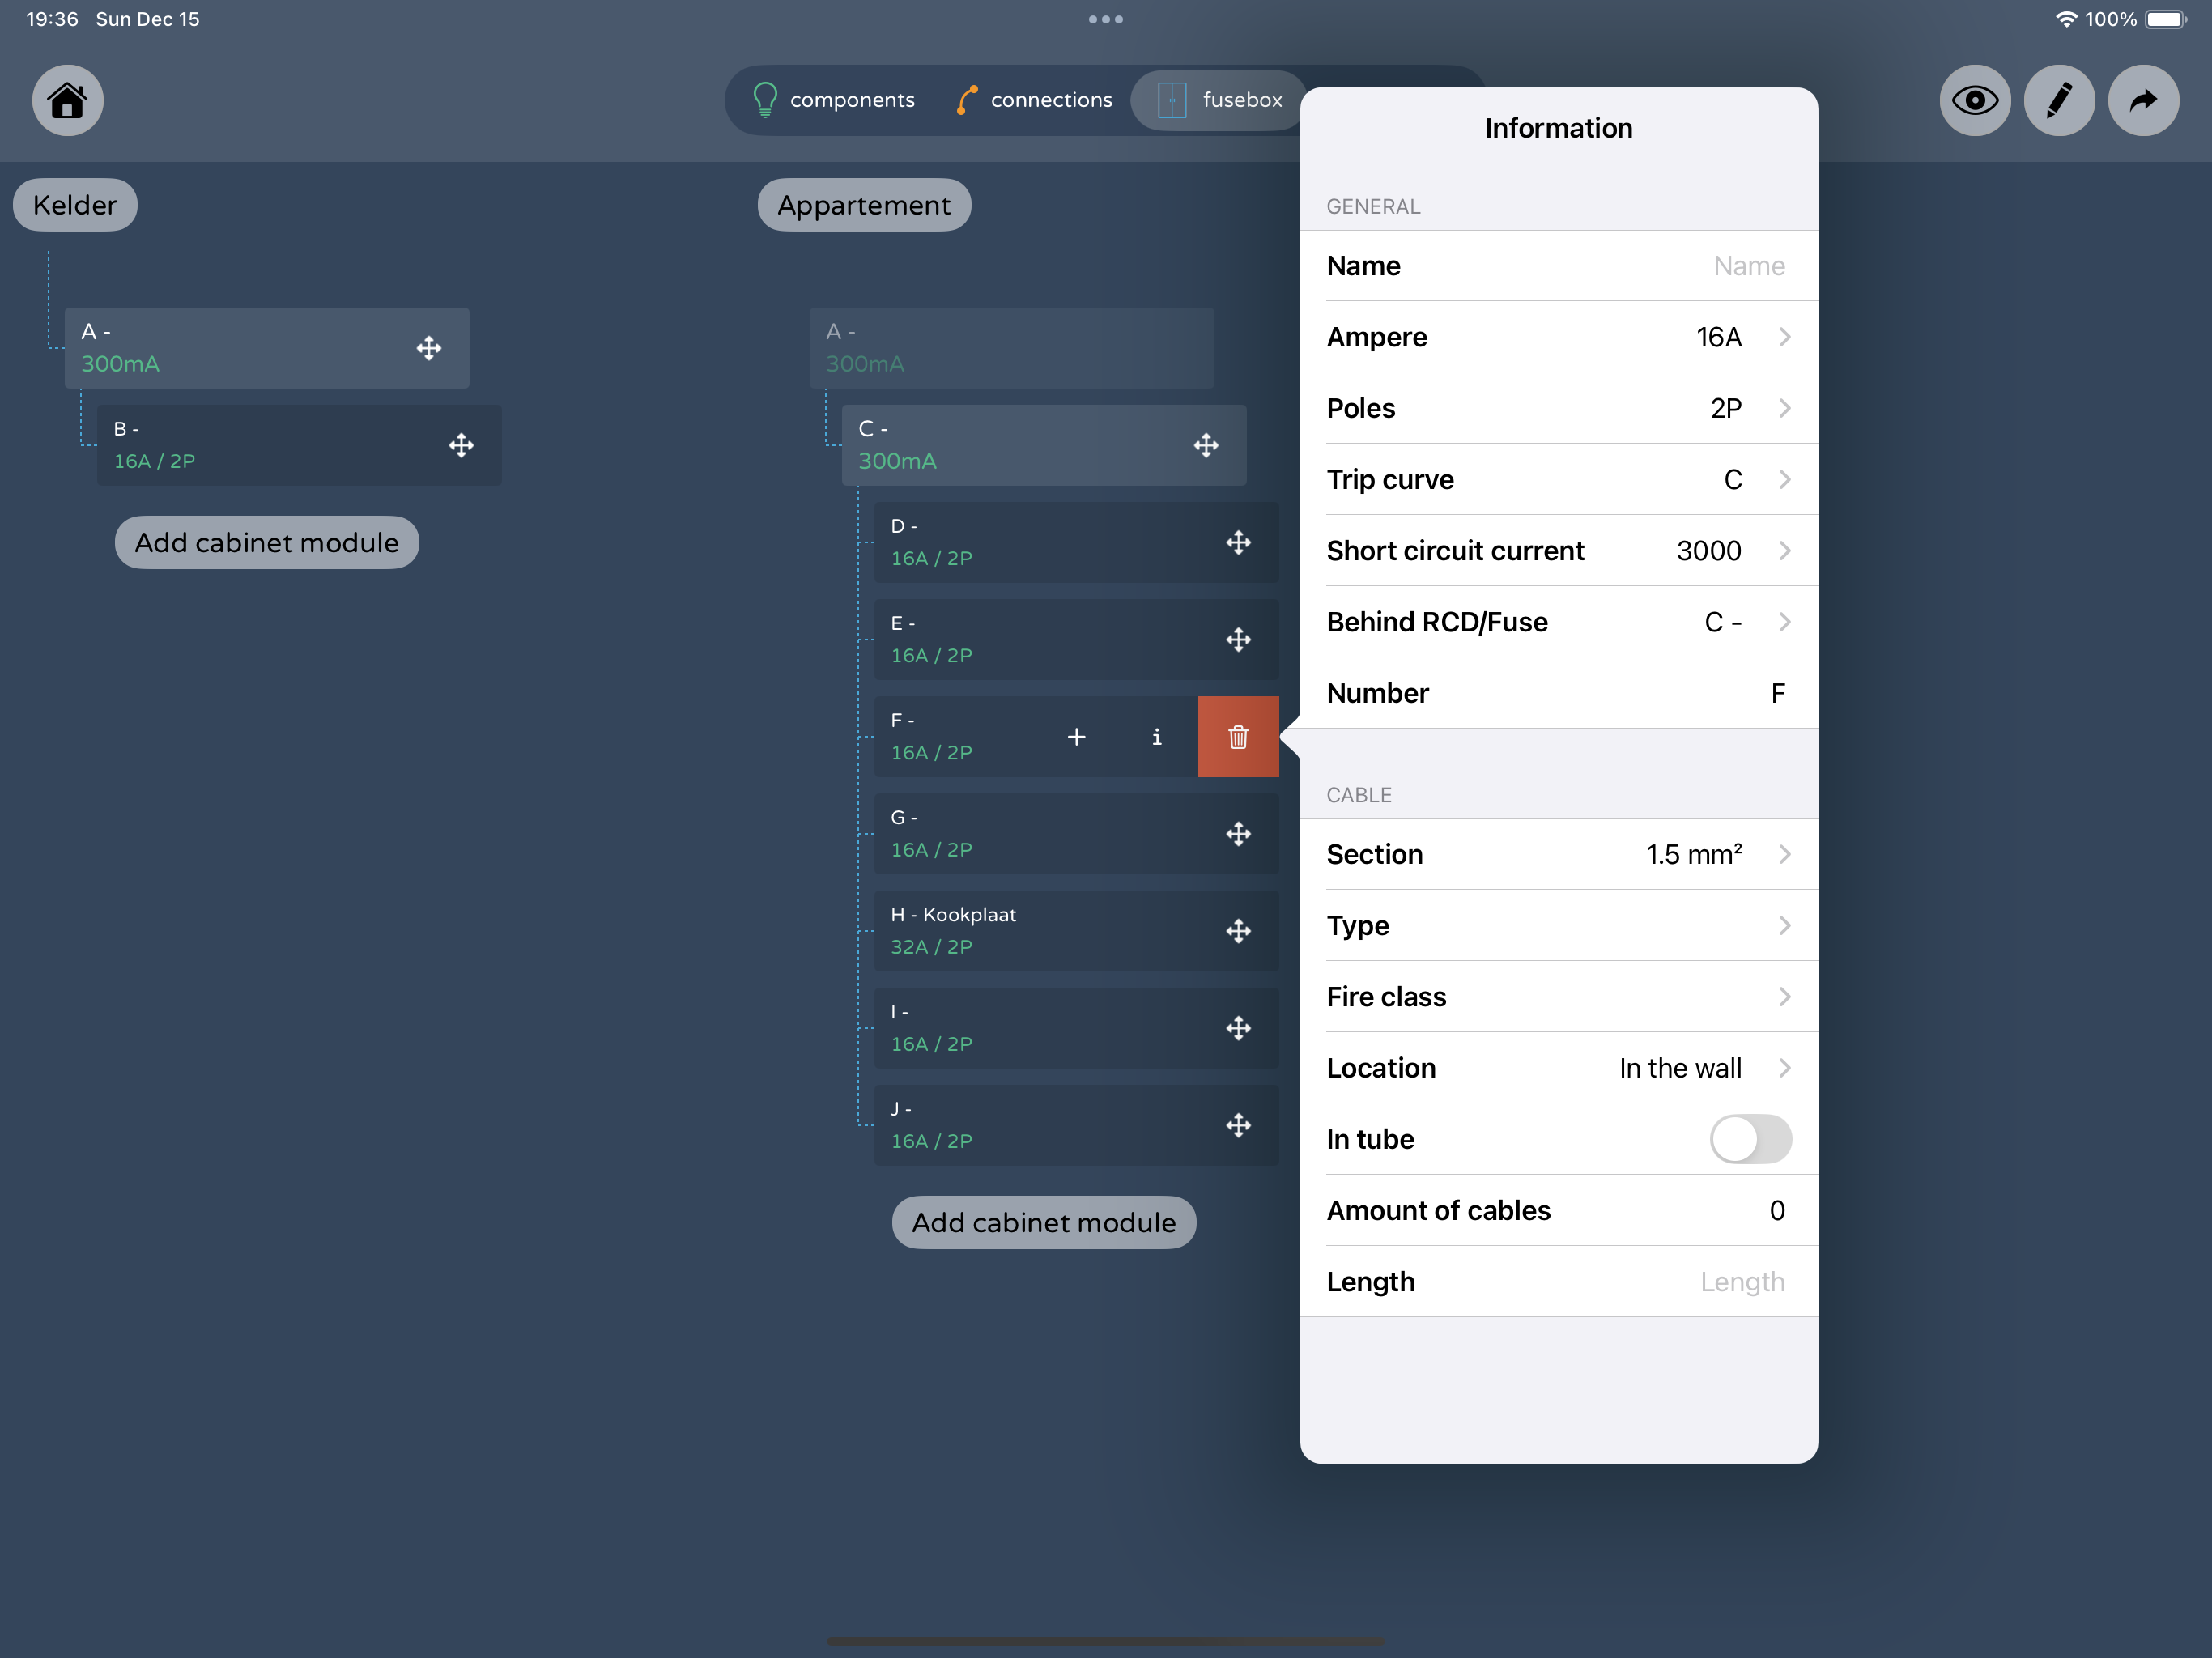Open the Poles 2P selector
The height and width of the screenshot is (1658, 2212).
[x=1558, y=408]
